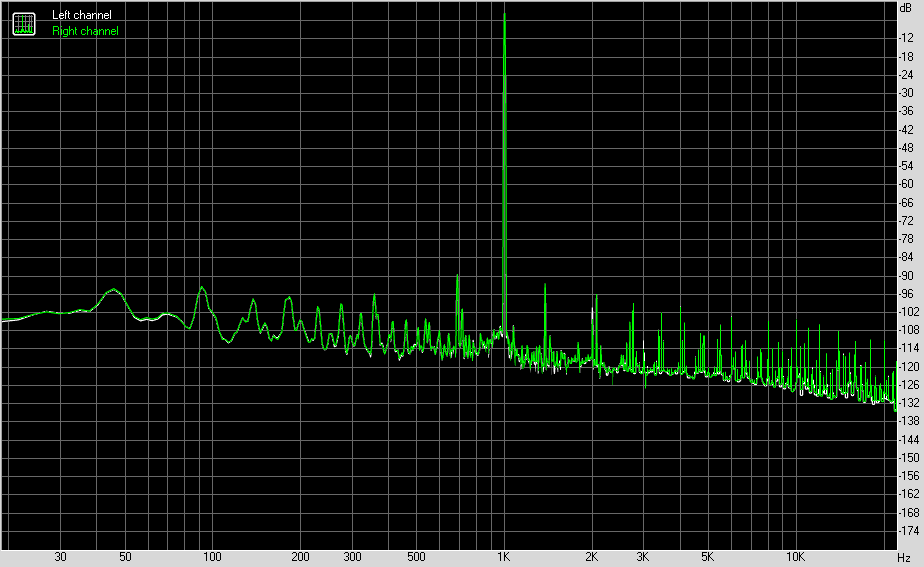Select the "Left channel" legend label
924x567 pixels.
[x=82, y=15]
